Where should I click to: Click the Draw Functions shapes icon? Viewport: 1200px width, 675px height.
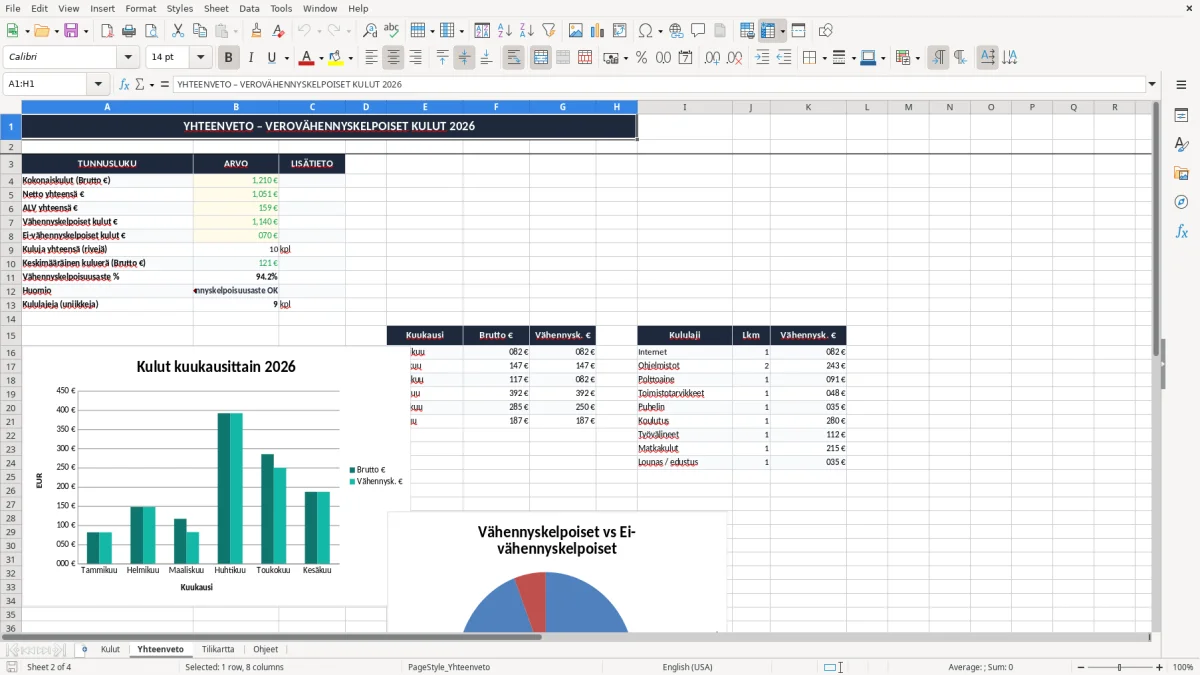click(826, 31)
